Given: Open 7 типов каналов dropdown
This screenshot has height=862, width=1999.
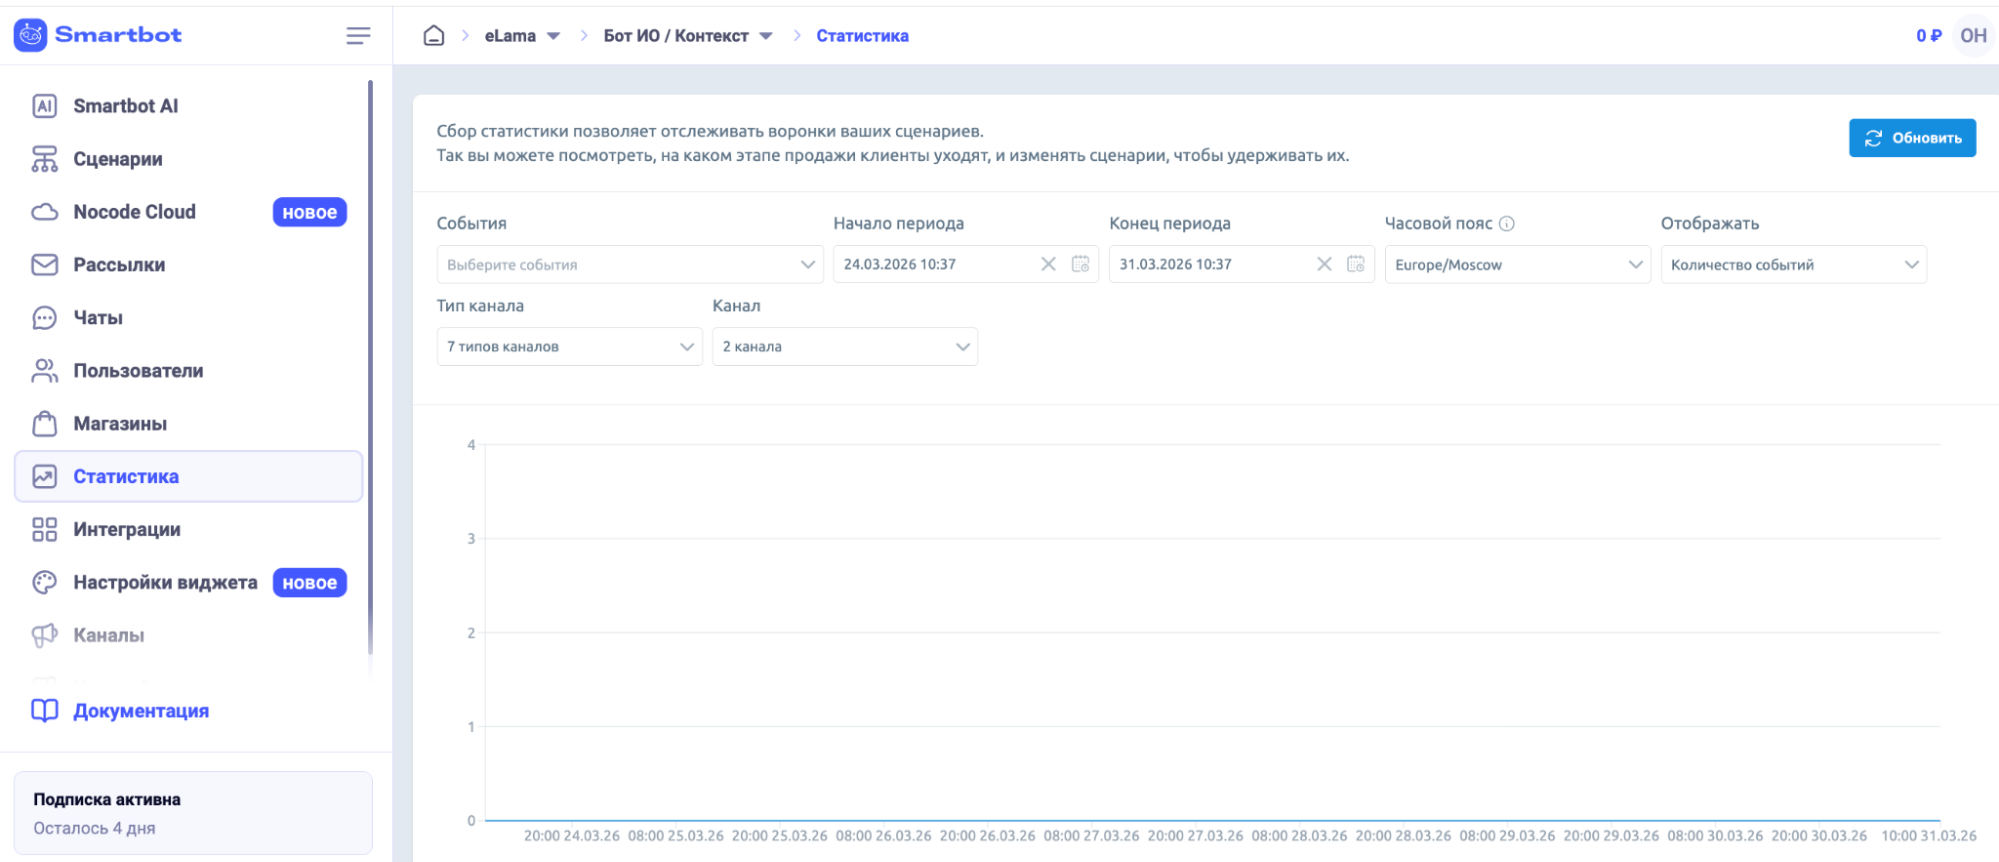Looking at the screenshot, I should [569, 346].
